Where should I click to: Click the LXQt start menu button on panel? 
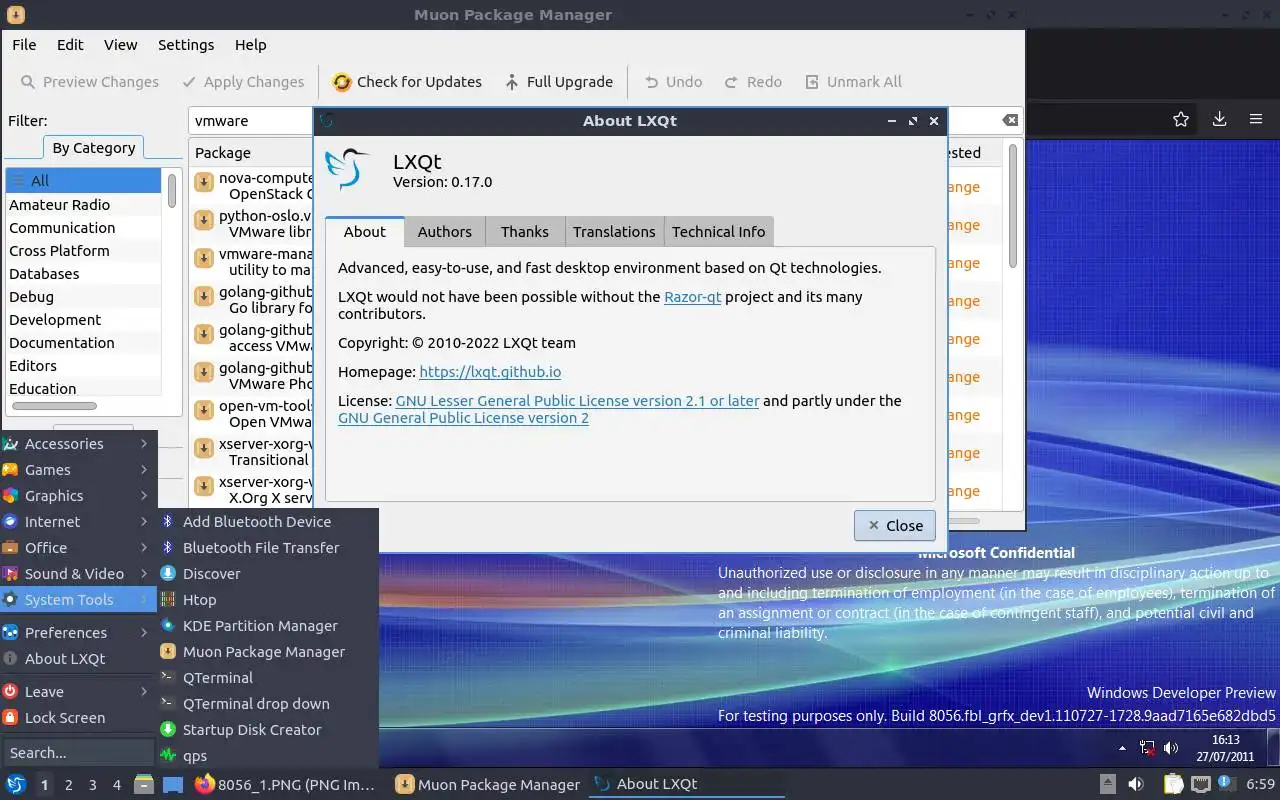tap(16, 784)
